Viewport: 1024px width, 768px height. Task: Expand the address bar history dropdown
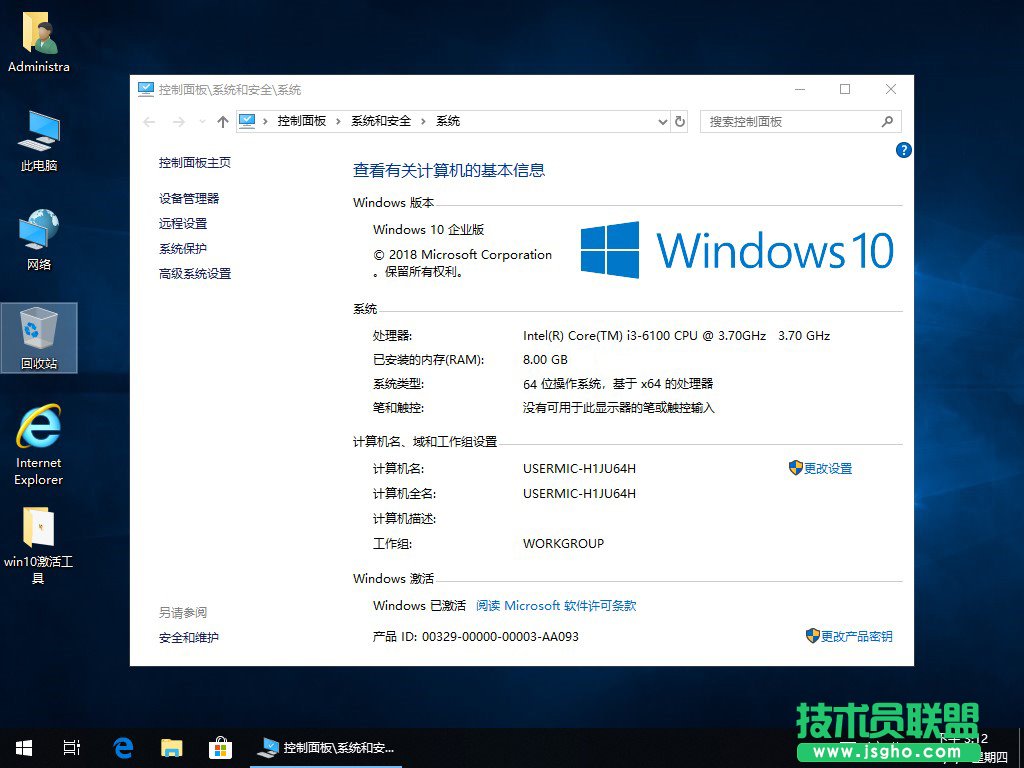coord(662,121)
